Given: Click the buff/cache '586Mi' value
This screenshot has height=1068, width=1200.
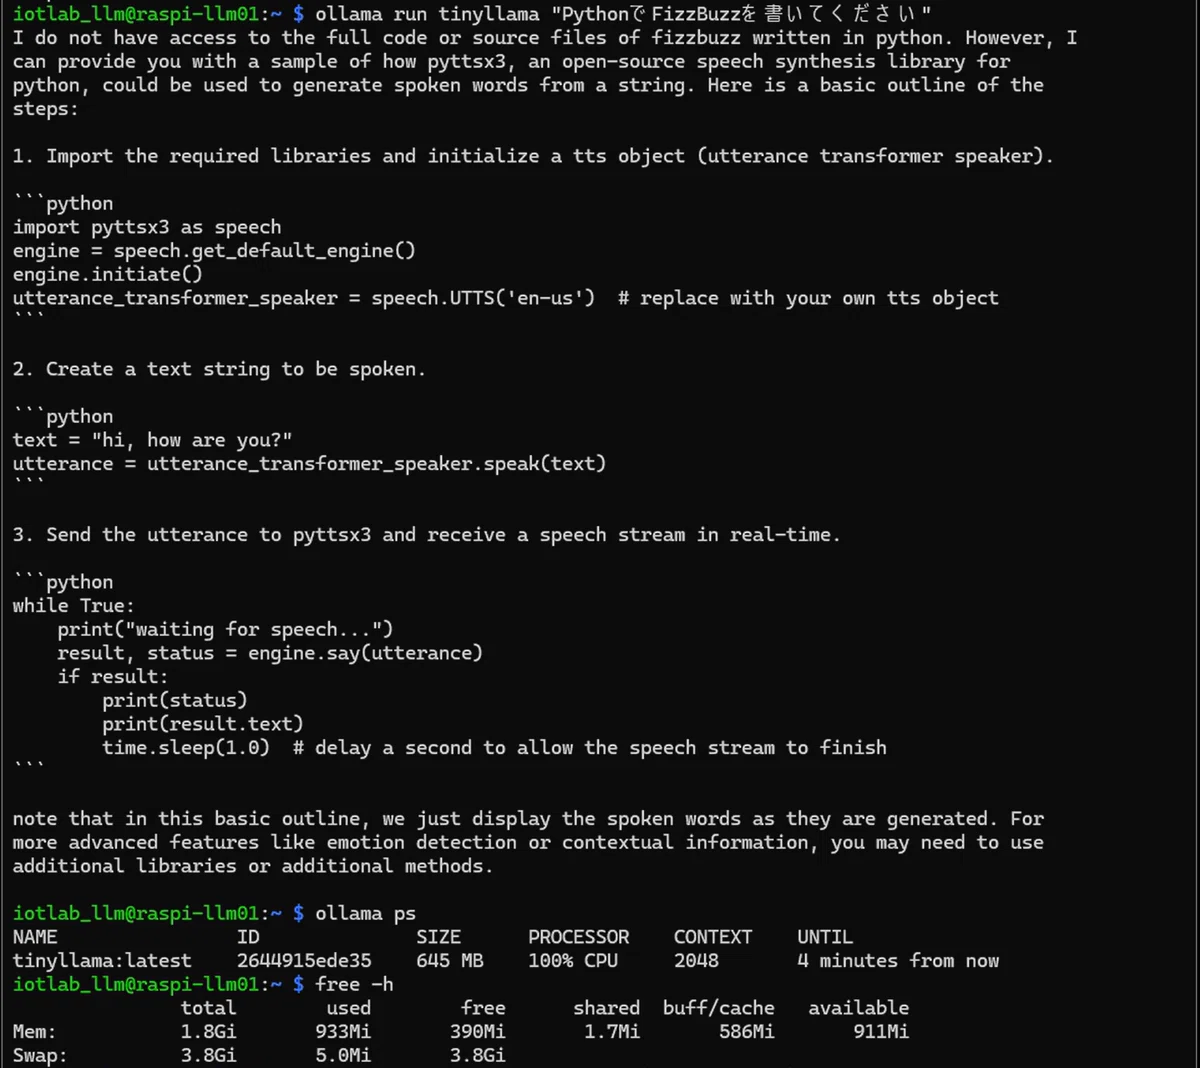Looking at the screenshot, I should (x=746, y=1032).
